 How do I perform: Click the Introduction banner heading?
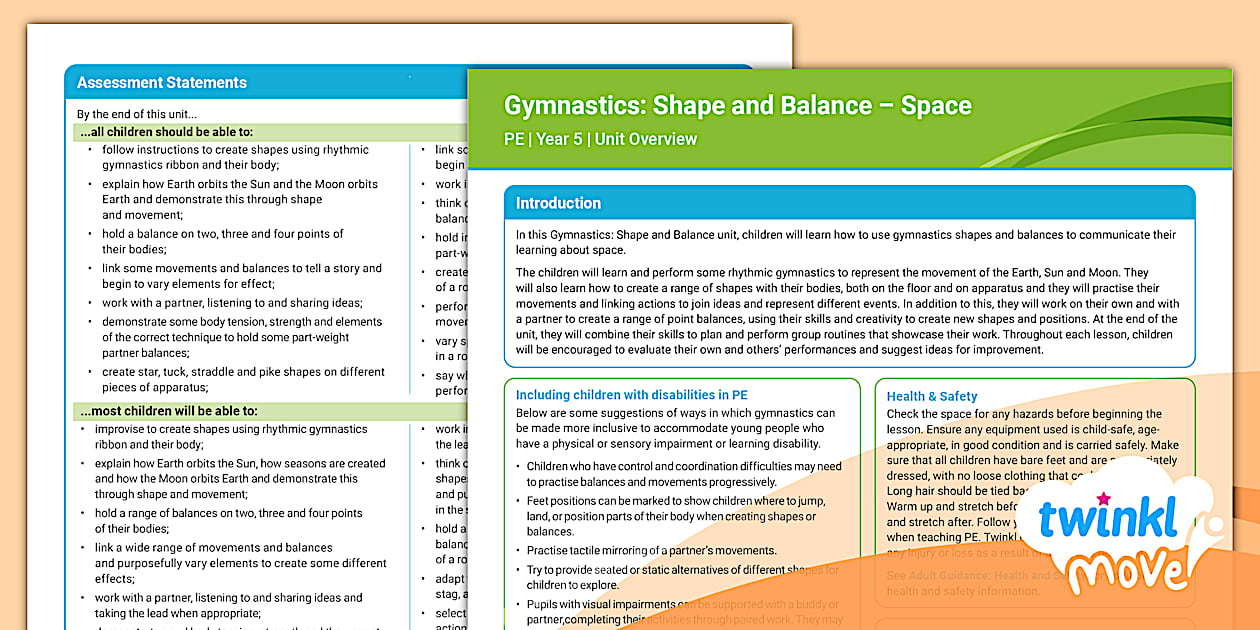click(558, 202)
